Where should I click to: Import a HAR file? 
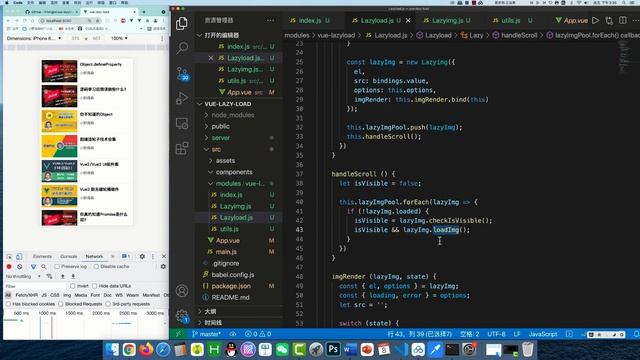tap(62, 276)
